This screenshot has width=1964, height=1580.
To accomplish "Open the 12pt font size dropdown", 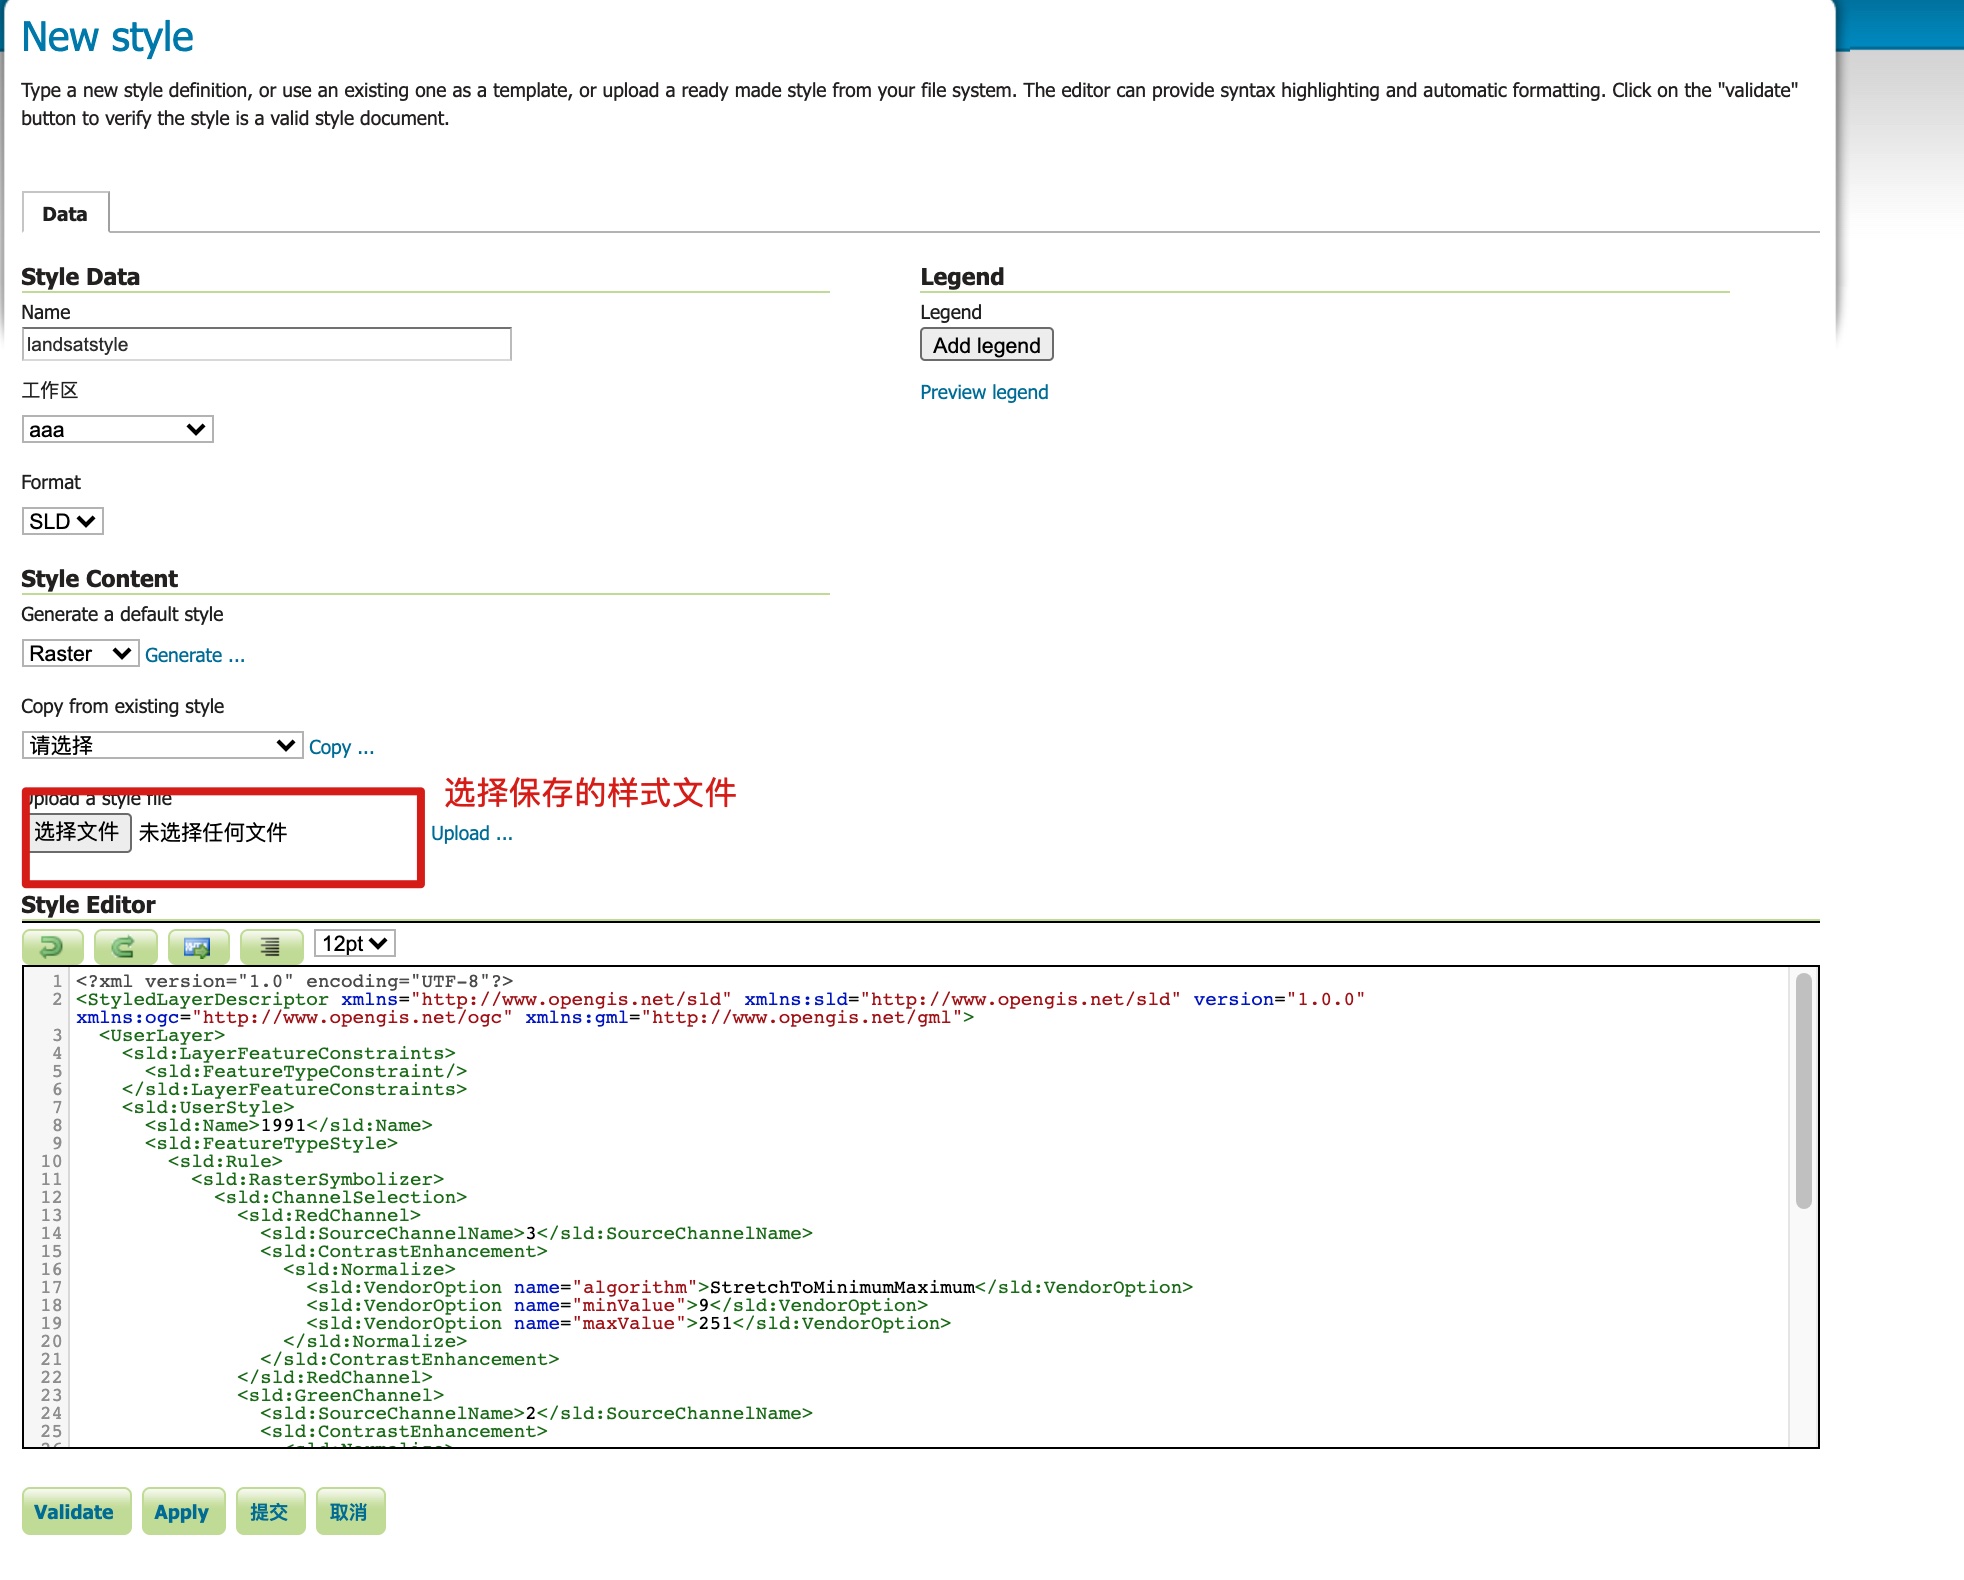I will [354, 943].
